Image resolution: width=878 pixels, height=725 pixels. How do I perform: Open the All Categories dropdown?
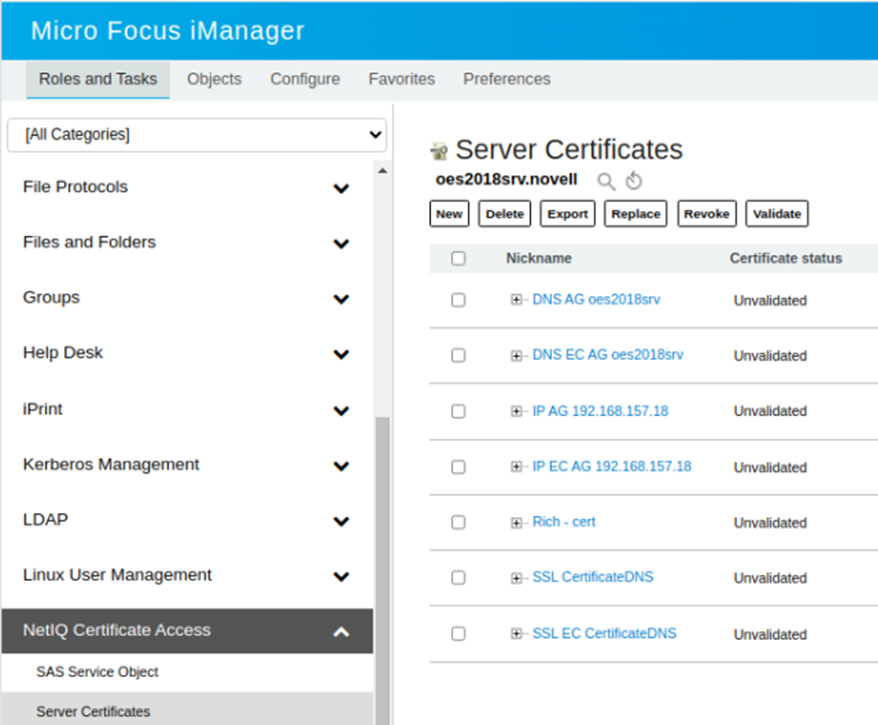coord(197,134)
